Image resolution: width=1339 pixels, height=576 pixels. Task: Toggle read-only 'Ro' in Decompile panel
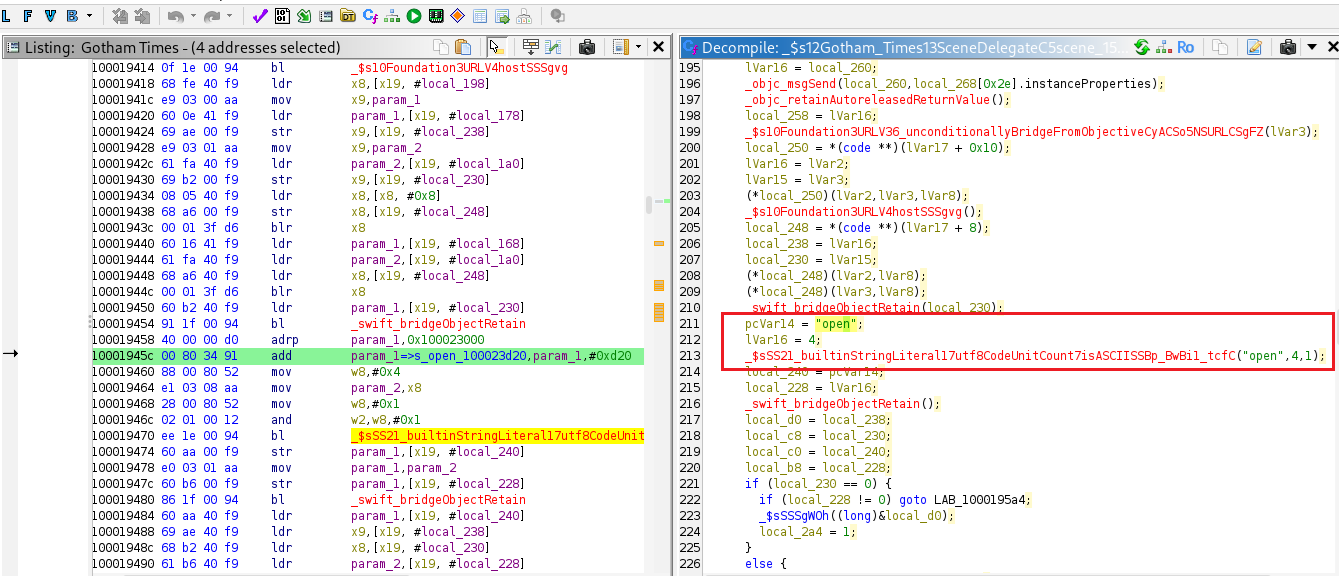[x=1185, y=47]
